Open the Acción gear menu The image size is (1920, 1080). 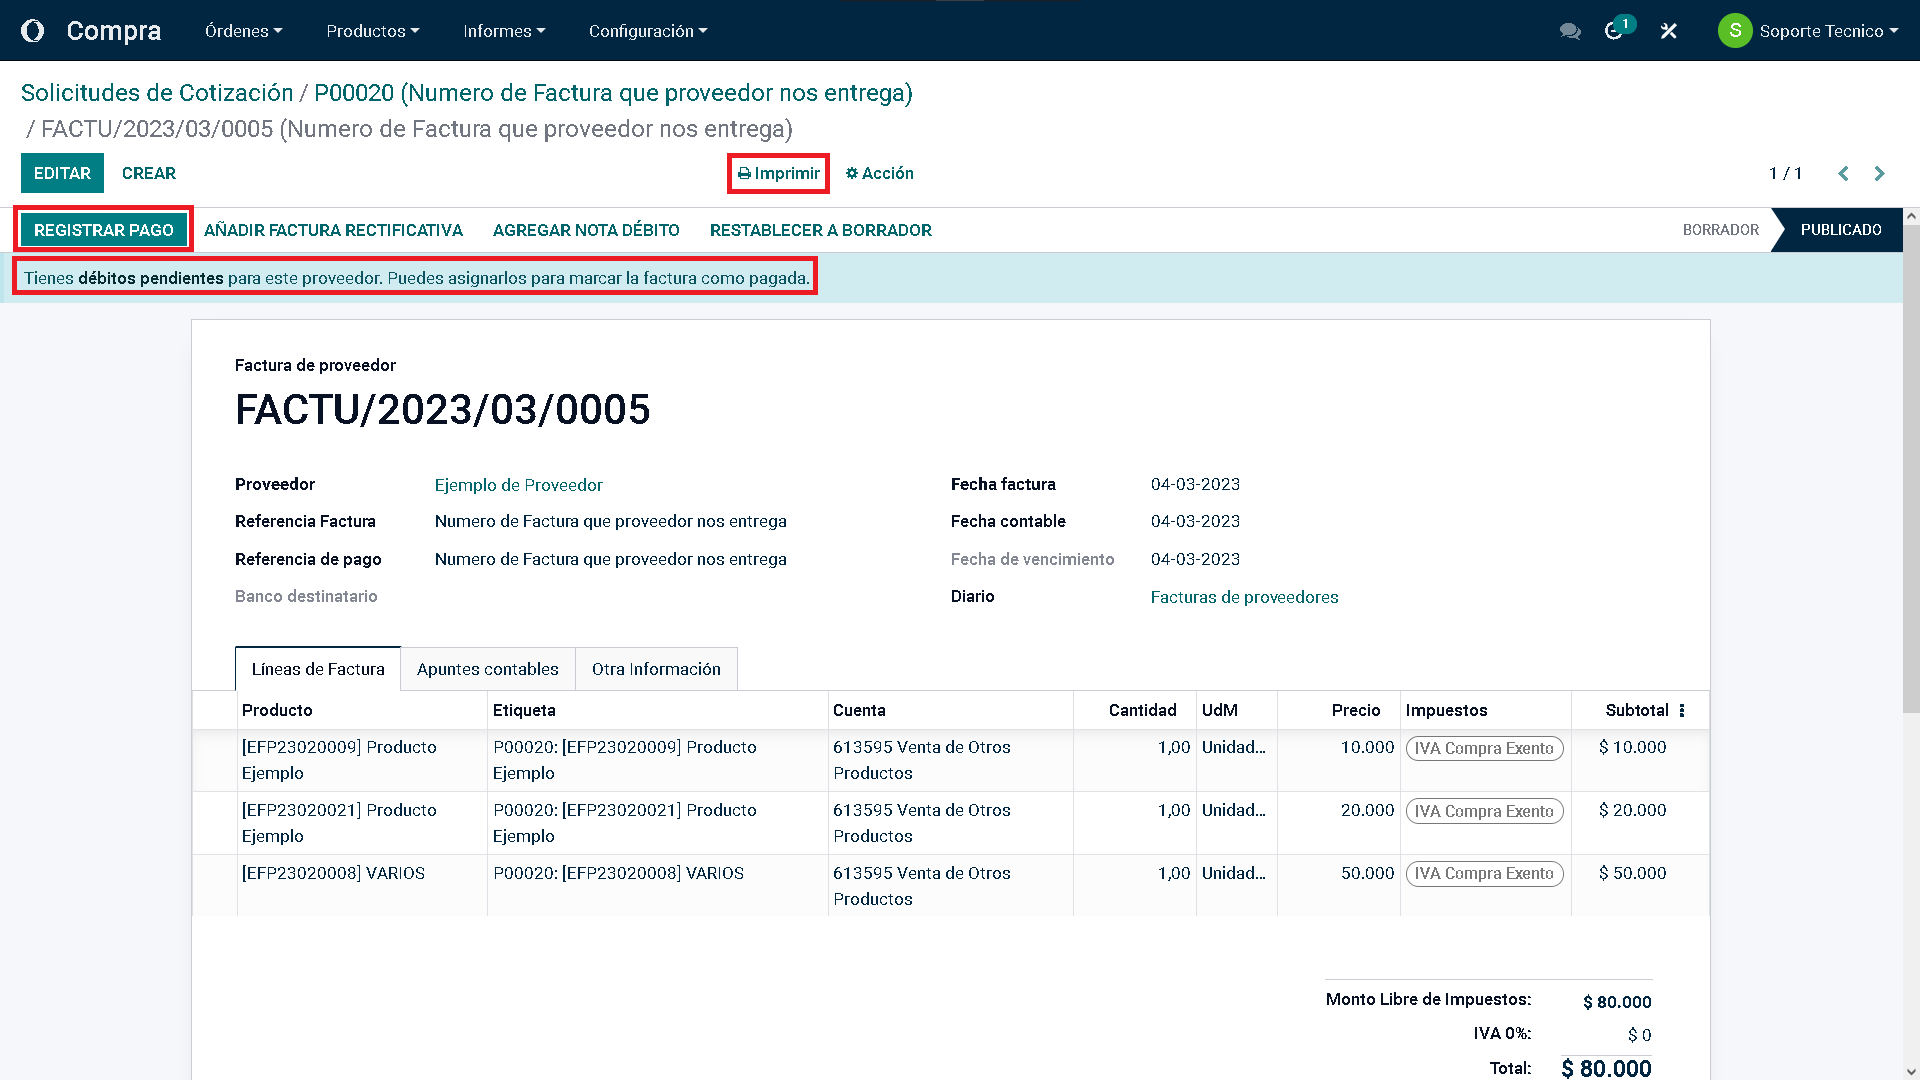[x=879, y=173]
